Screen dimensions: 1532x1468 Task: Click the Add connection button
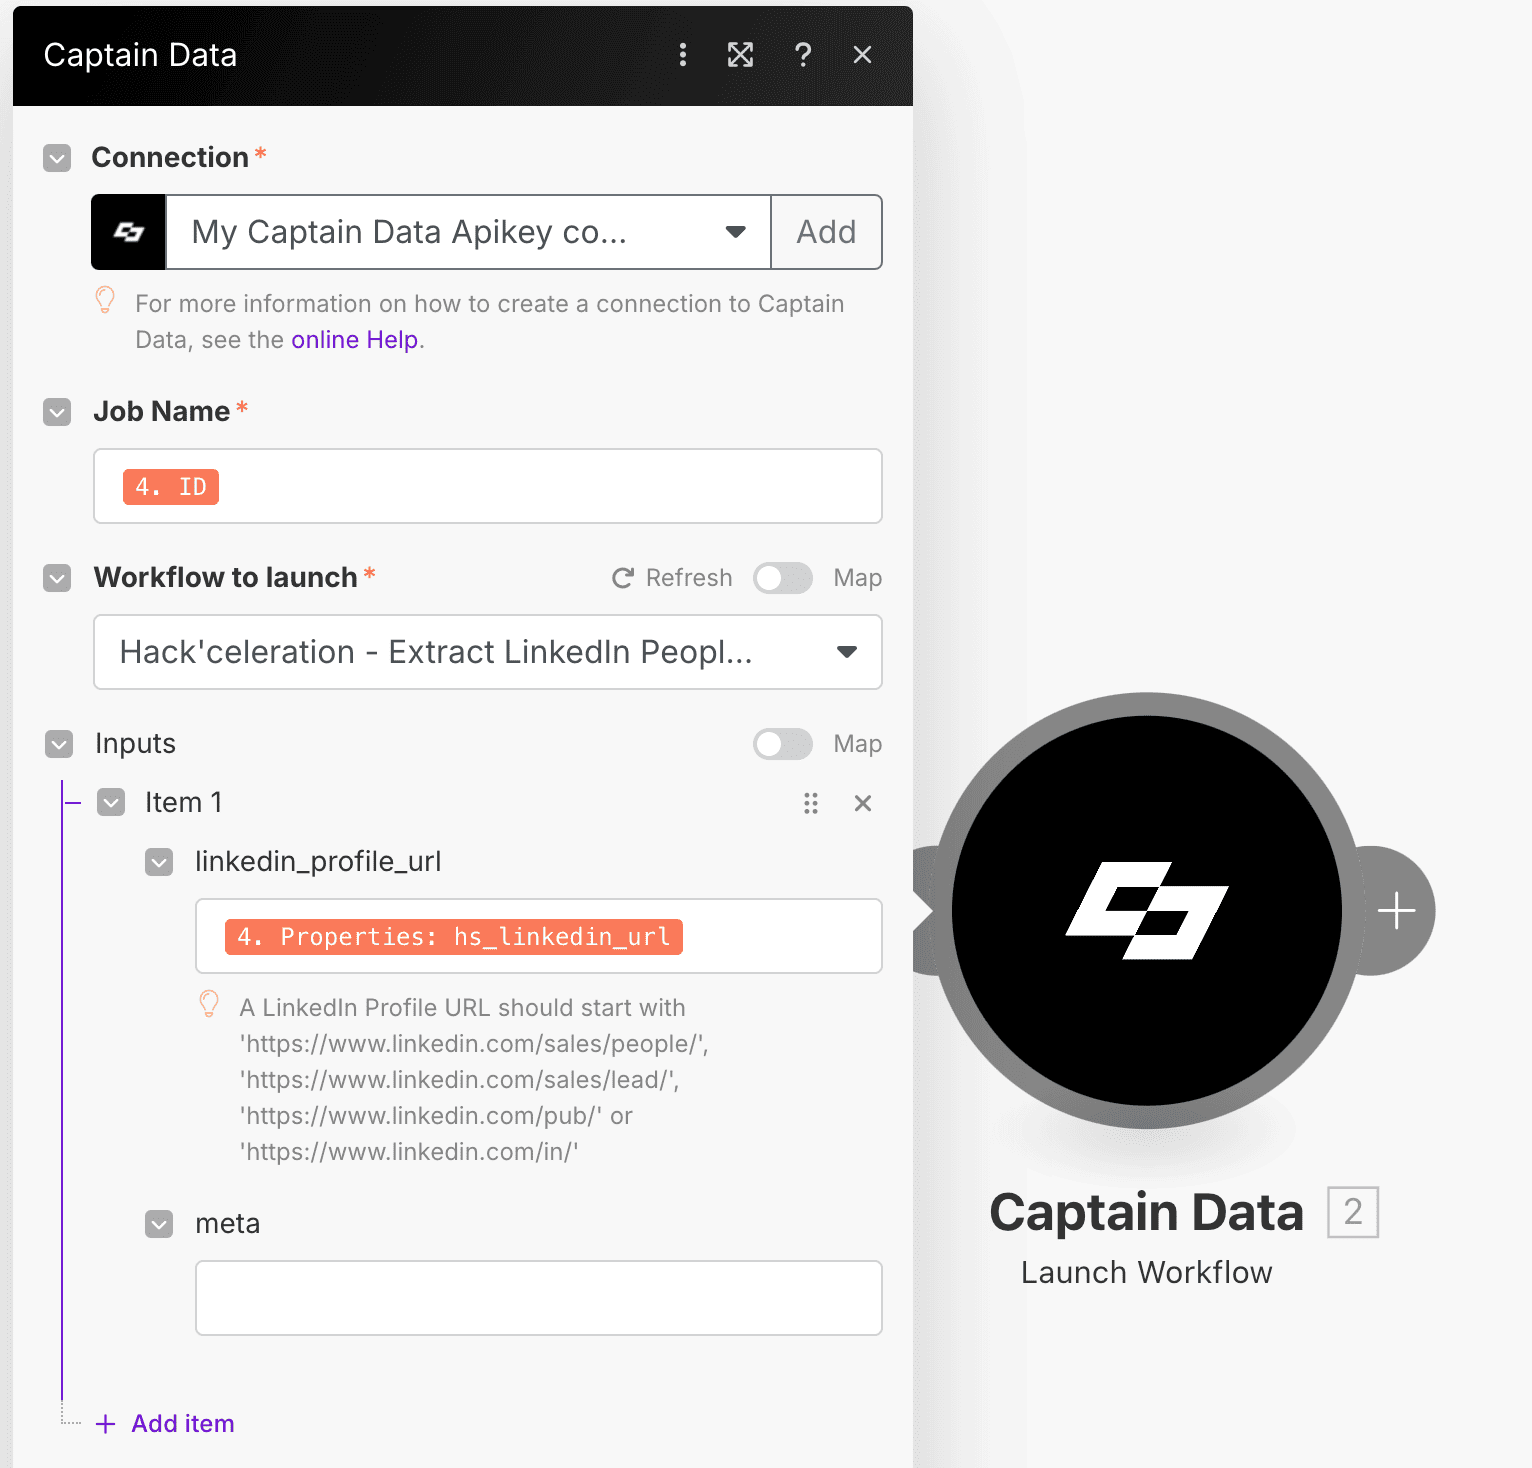826,232
